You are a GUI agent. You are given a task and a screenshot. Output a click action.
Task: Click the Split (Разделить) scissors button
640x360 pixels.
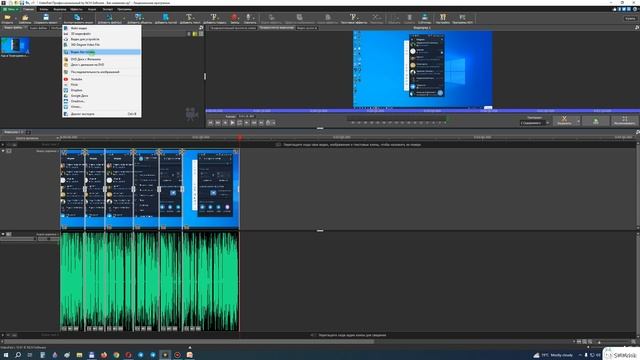tap(564, 121)
